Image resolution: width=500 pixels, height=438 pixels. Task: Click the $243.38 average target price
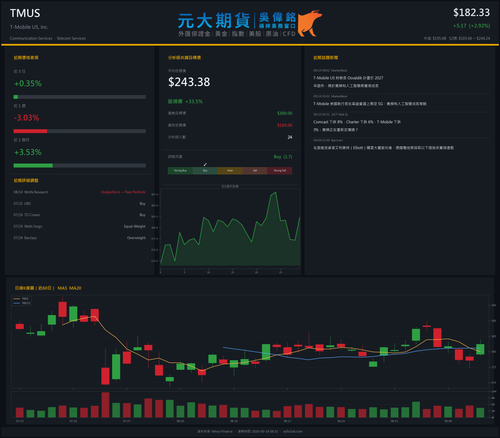(189, 82)
